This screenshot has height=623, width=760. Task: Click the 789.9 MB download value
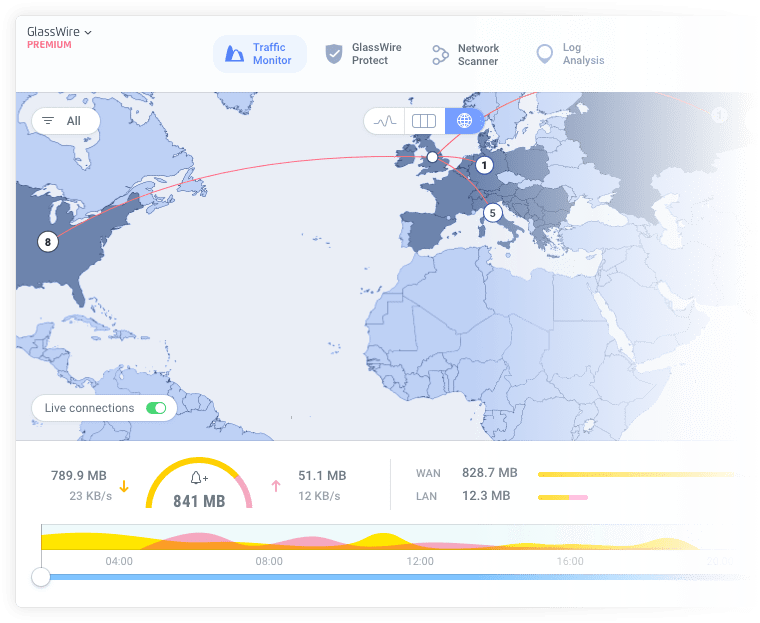pyautogui.click(x=79, y=476)
